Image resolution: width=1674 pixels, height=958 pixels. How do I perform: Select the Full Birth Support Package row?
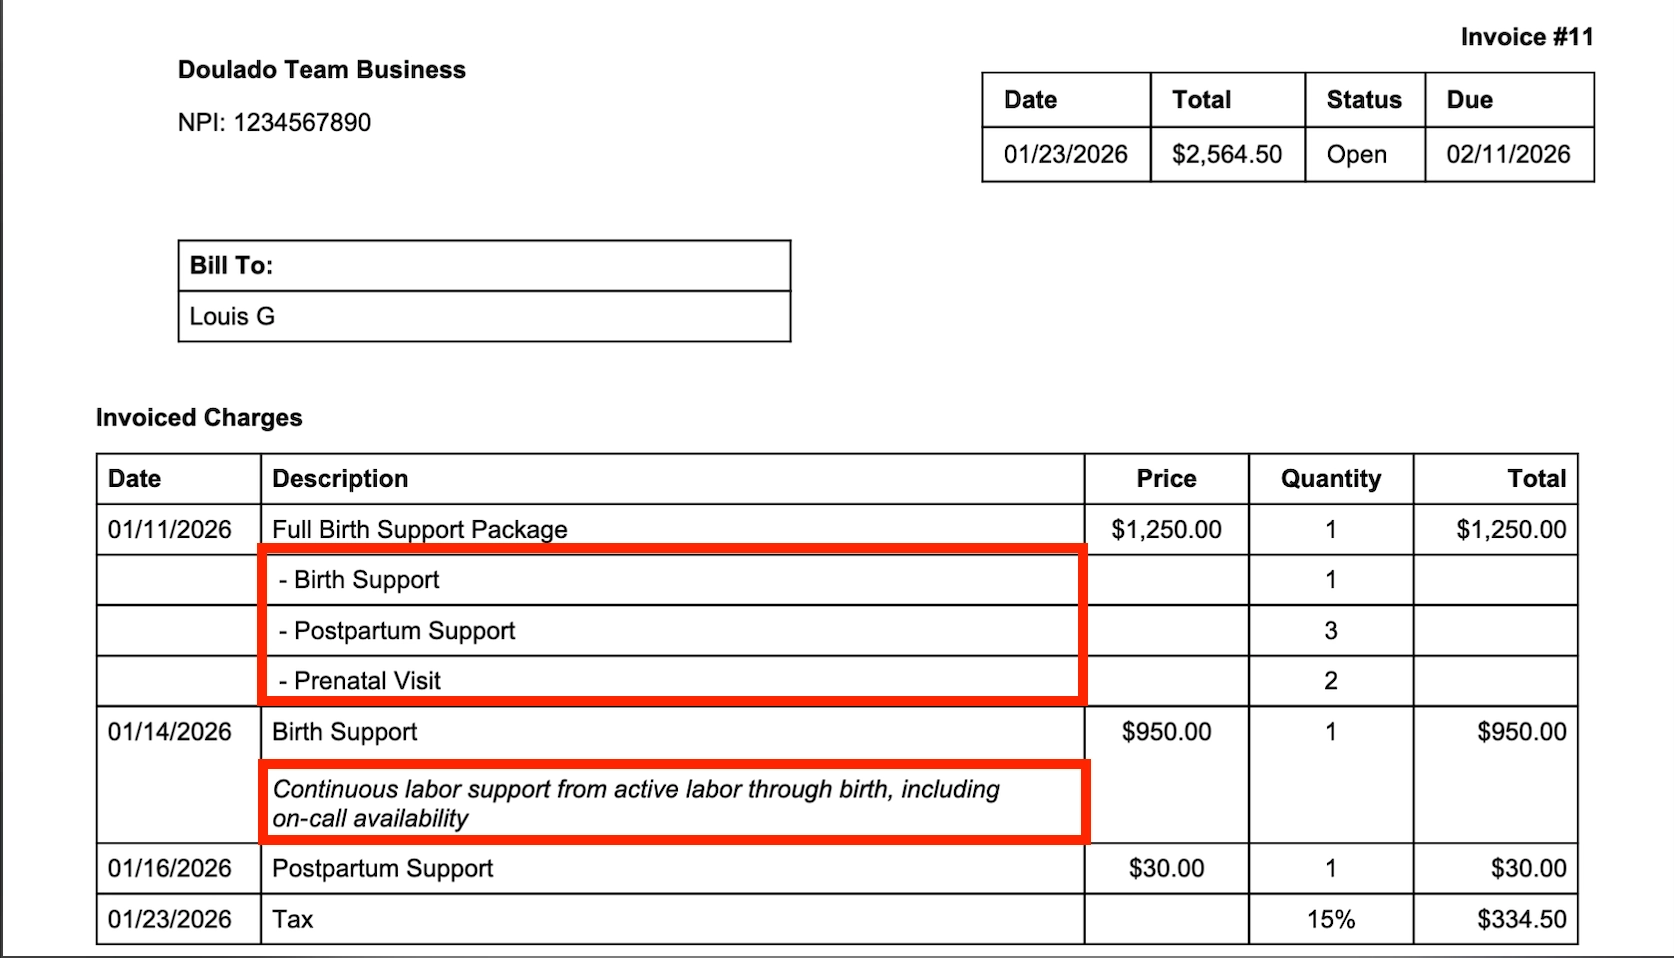coord(837,529)
